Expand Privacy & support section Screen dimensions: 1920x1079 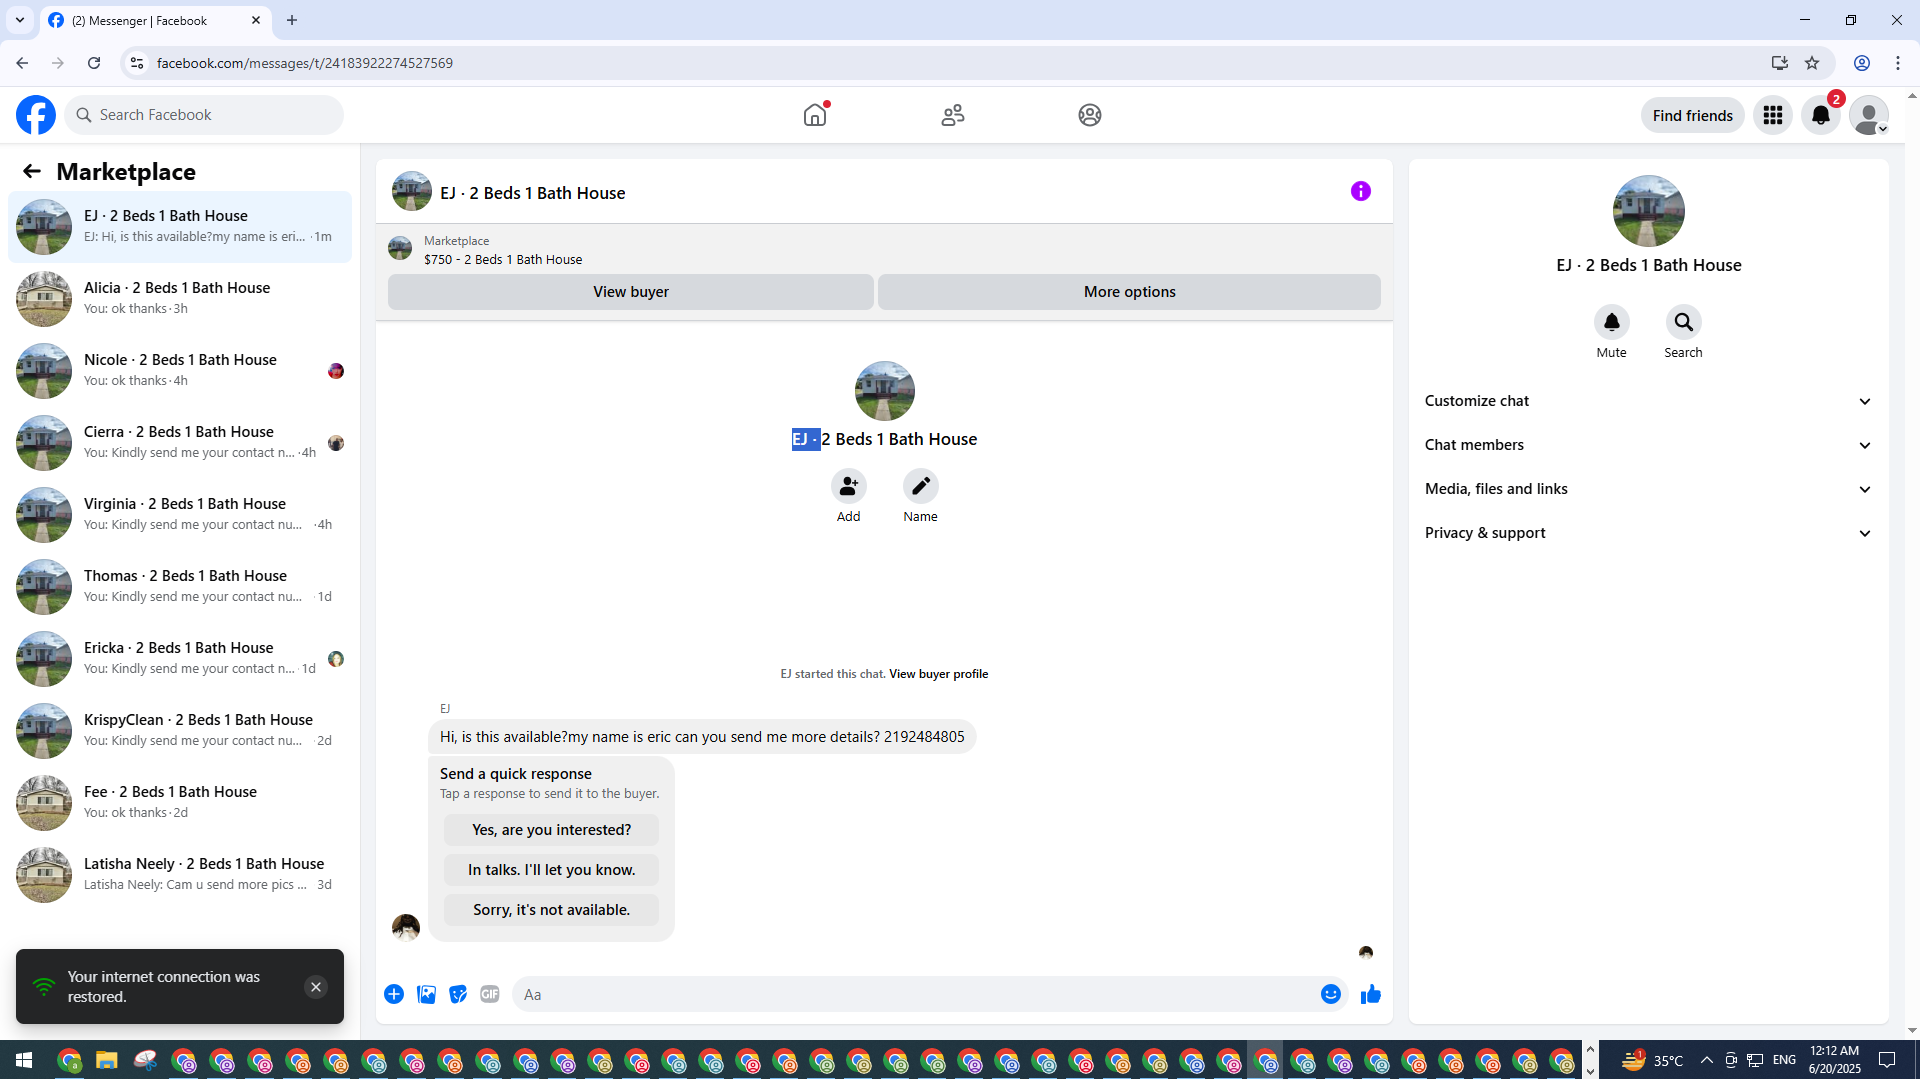(x=1648, y=533)
